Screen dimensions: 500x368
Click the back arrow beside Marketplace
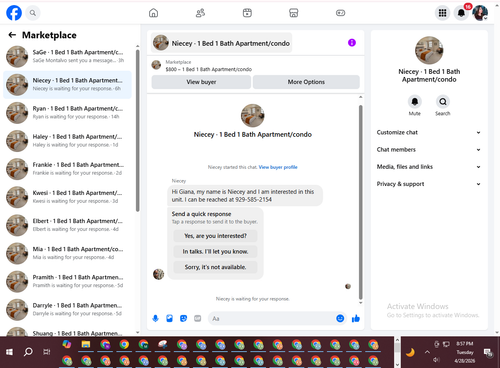pyautogui.click(x=12, y=35)
